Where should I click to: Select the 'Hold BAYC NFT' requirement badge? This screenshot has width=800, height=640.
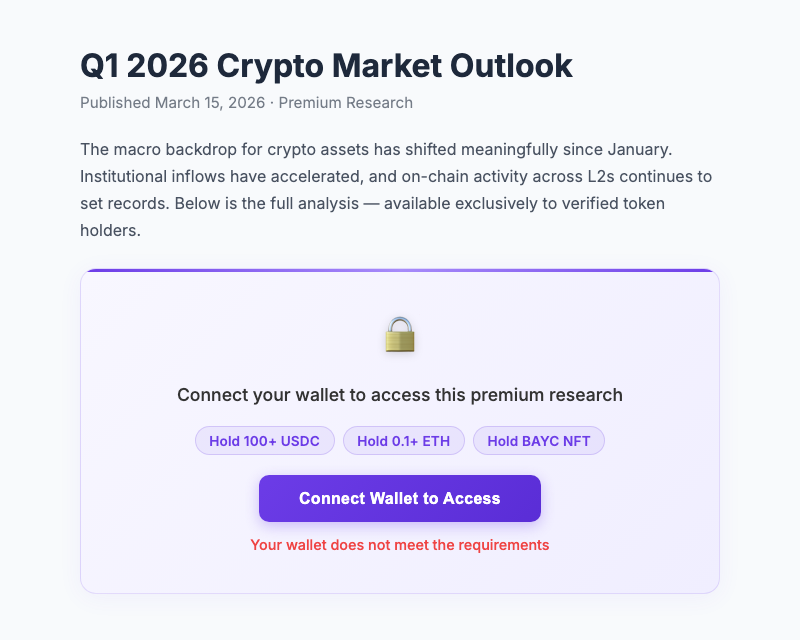pos(539,440)
